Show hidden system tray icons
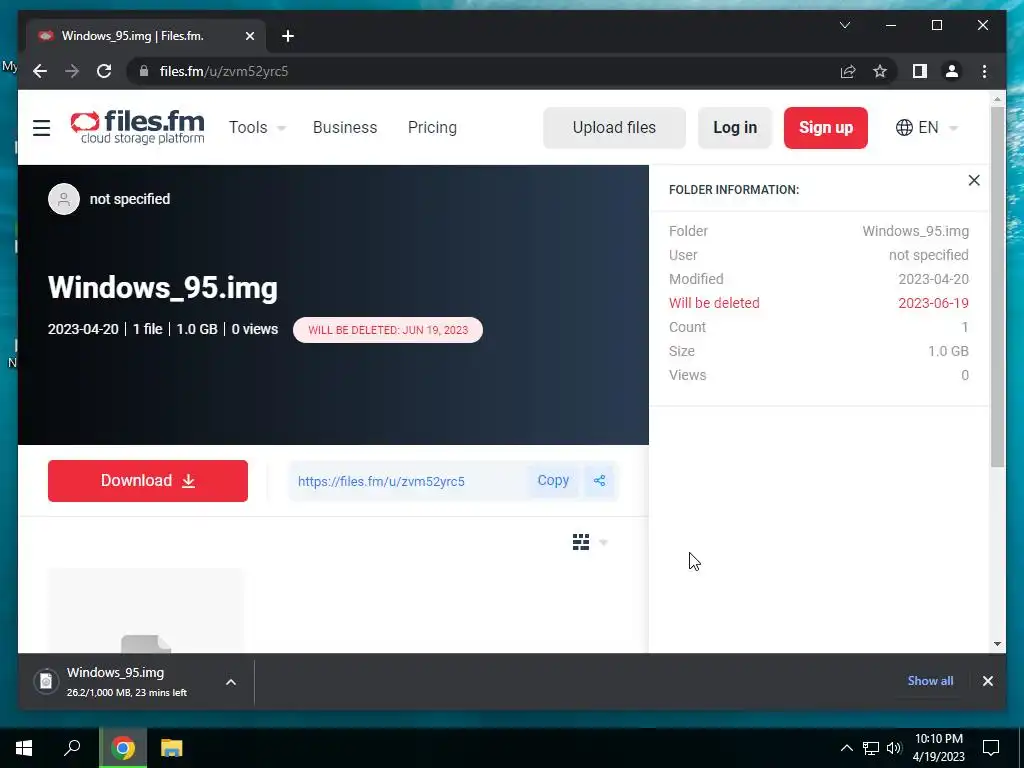This screenshot has height=768, width=1024. (x=846, y=748)
